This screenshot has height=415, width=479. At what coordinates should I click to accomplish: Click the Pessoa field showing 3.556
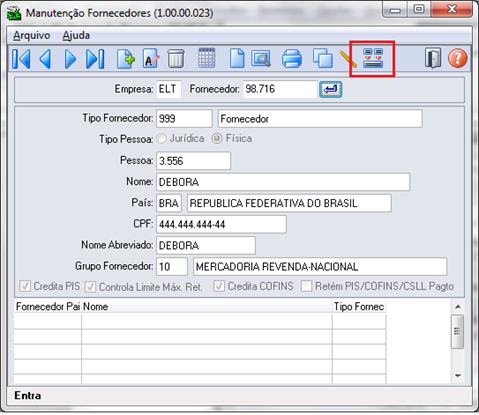pyautogui.click(x=193, y=161)
